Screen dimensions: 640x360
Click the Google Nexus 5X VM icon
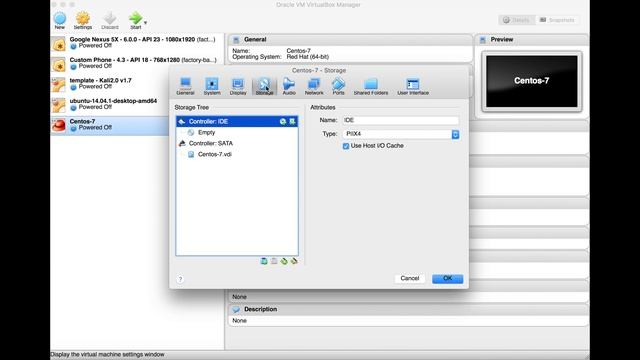pyautogui.click(x=59, y=44)
